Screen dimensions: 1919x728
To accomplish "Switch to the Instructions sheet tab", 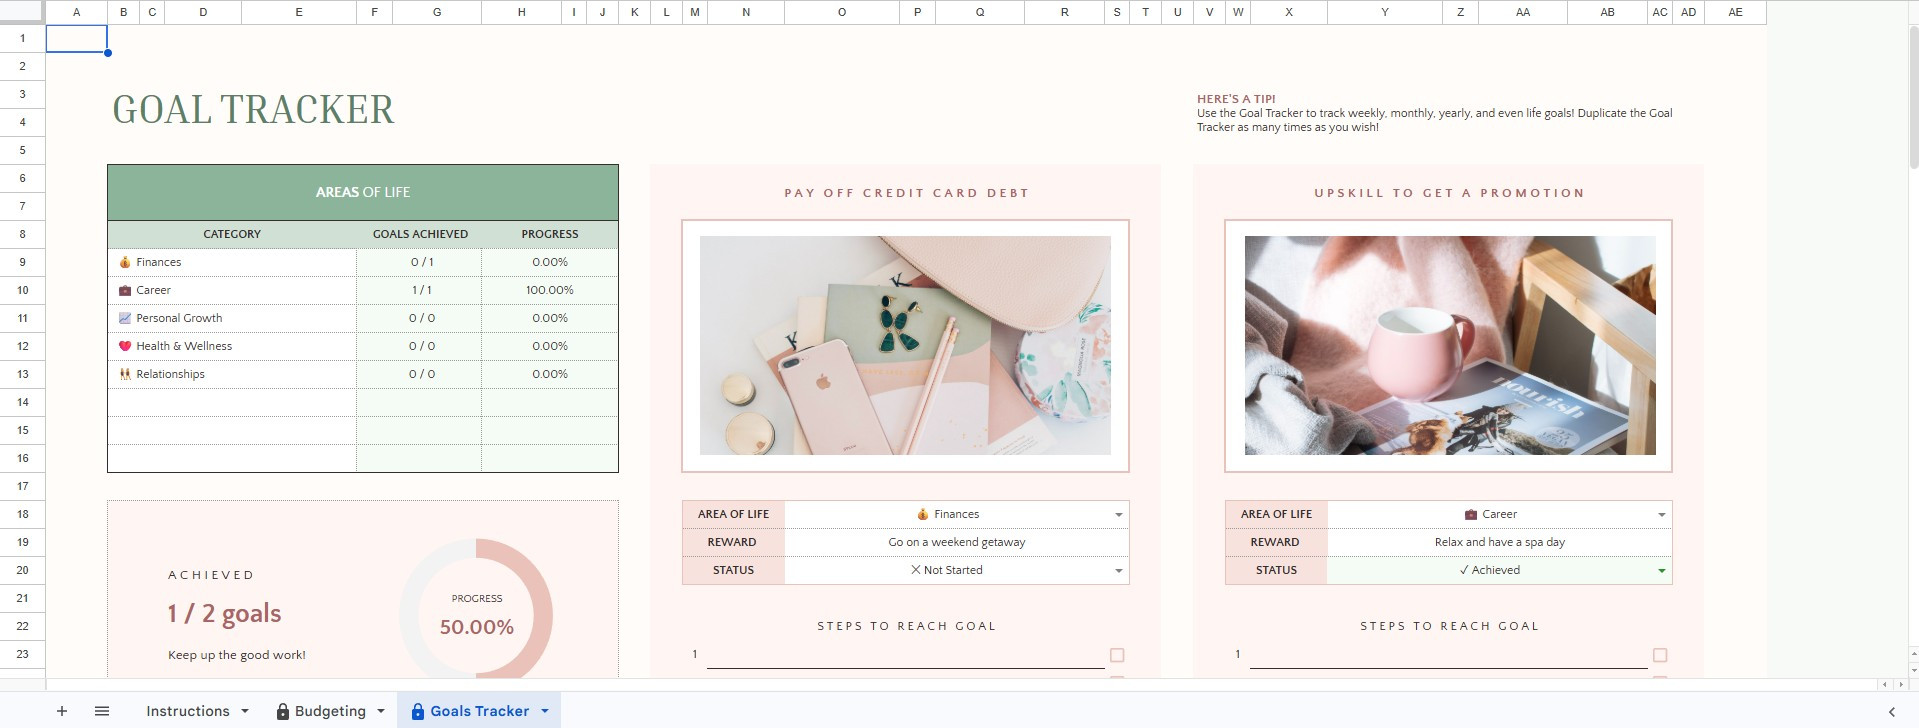I will pyautogui.click(x=187, y=711).
